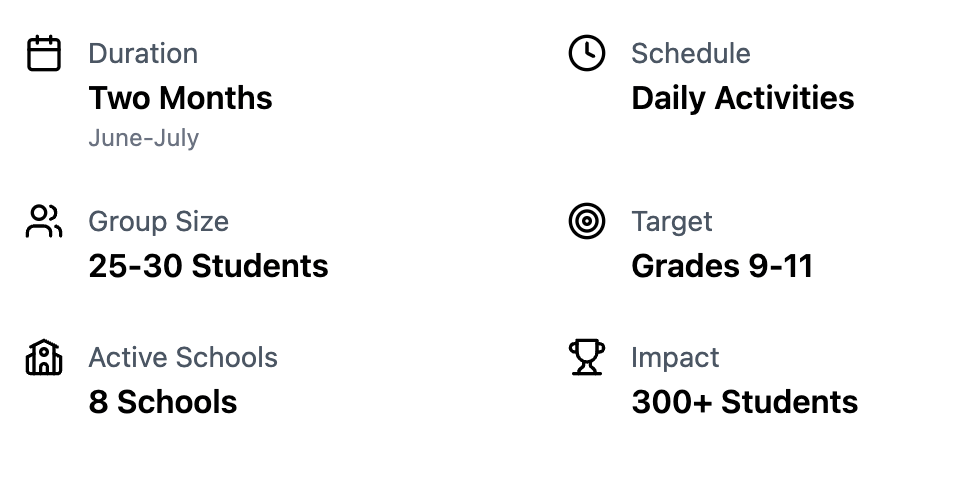980x478 pixels.
Task: Select the 300+ Students value
Action: [745, 402]
